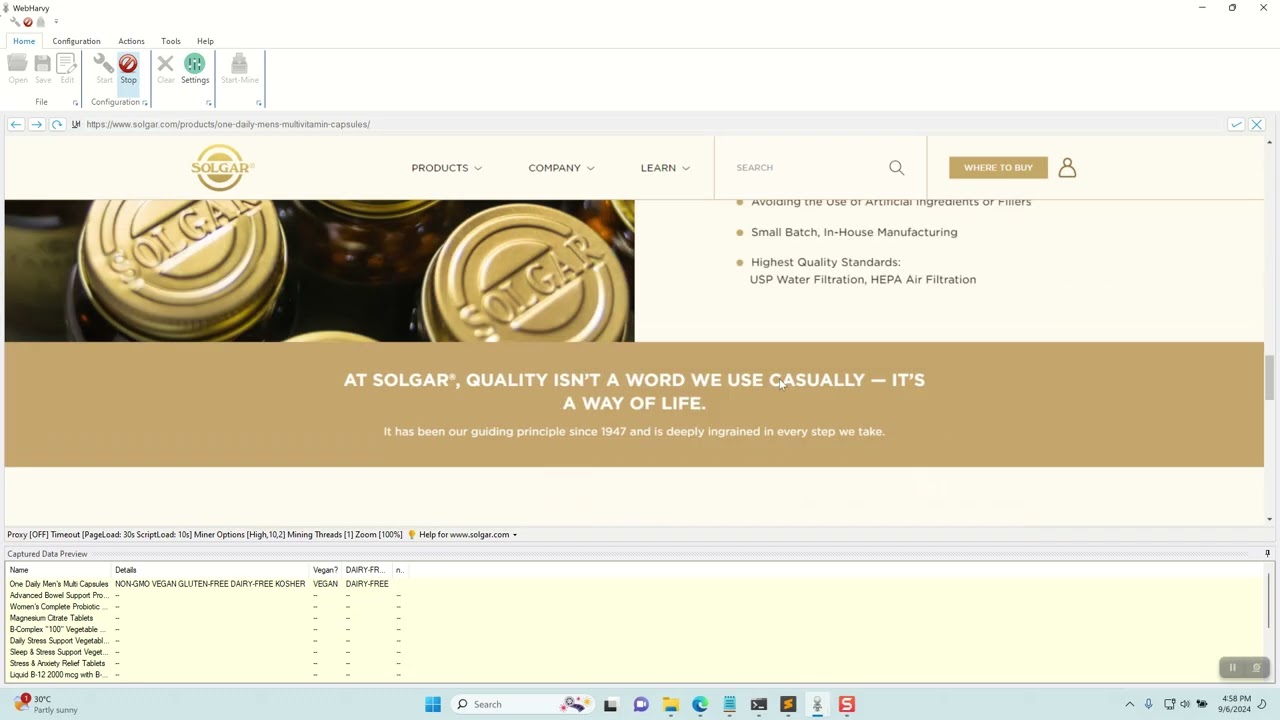Open the Tools ribbon tab
Screen dimensions: 1280x720
tap(171, 41)
